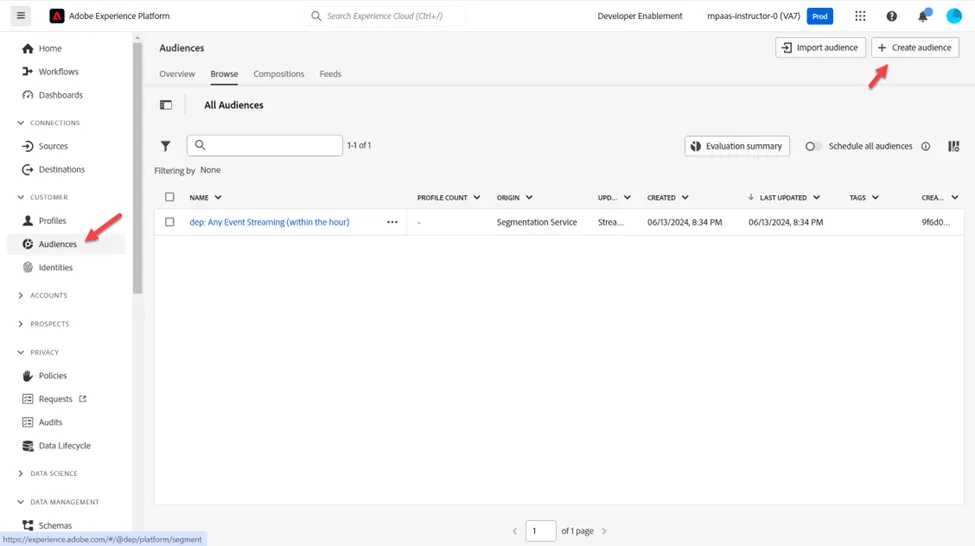Go to the previous page arrow

(x=515, y=531)
